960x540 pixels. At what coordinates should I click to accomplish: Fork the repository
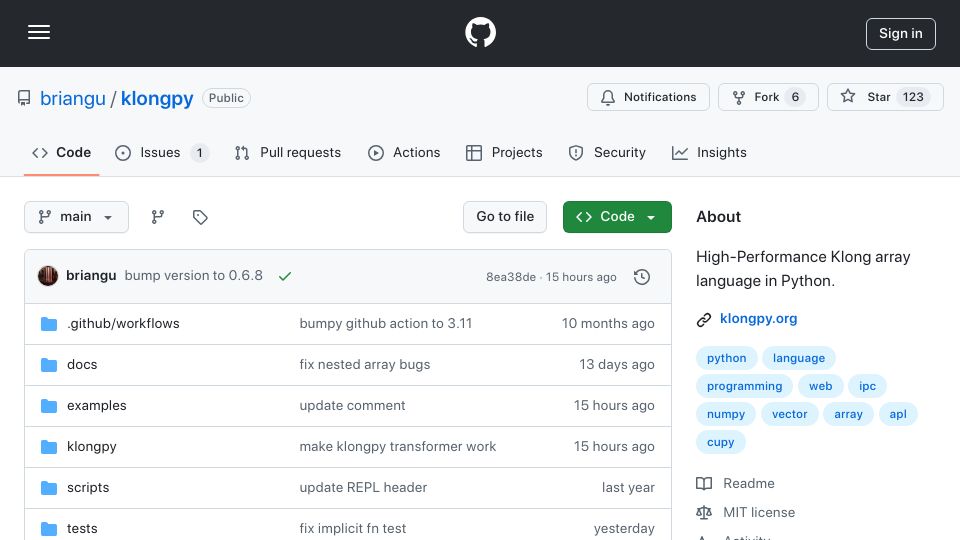(768, 97)
